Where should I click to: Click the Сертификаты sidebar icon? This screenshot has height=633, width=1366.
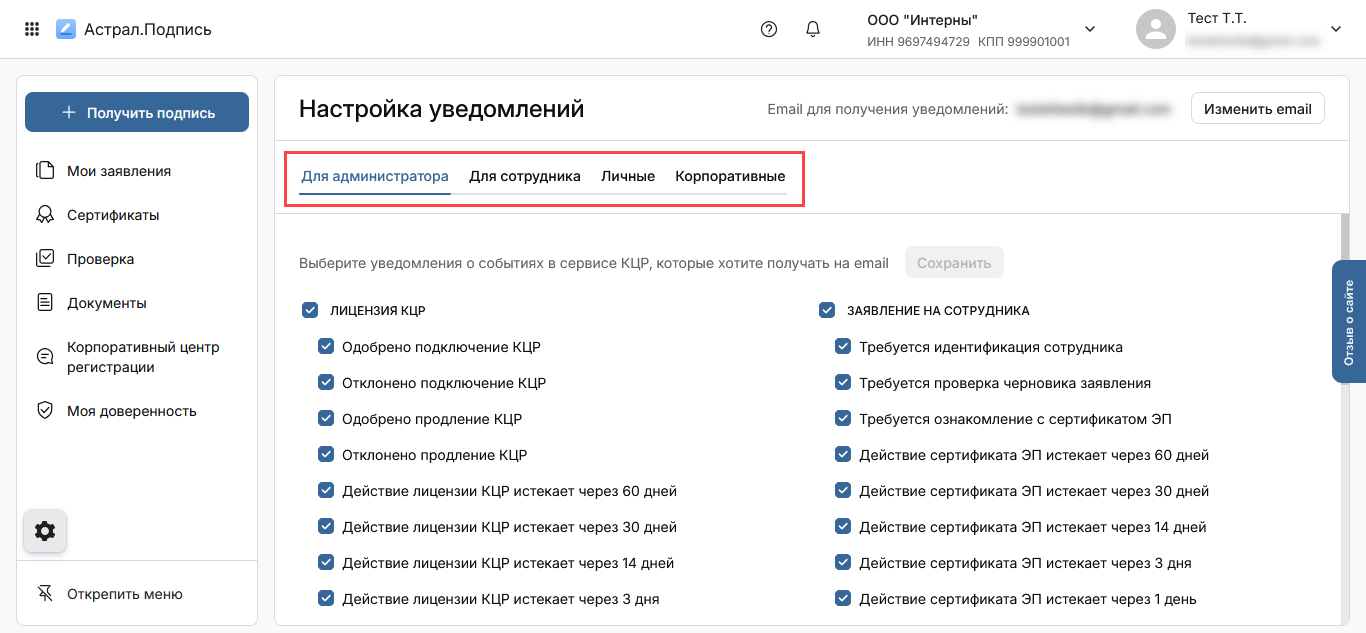pos(45,215)
